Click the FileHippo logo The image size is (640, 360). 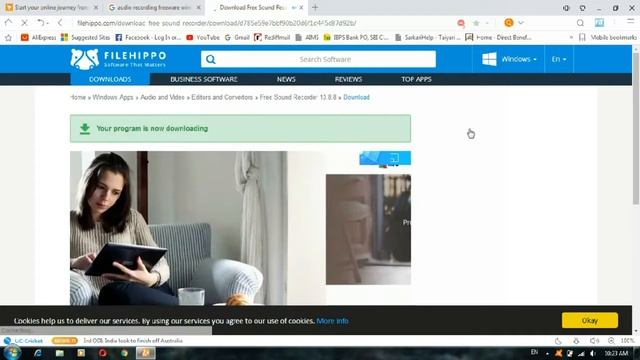pyautogui.click(x=118, y=59)
